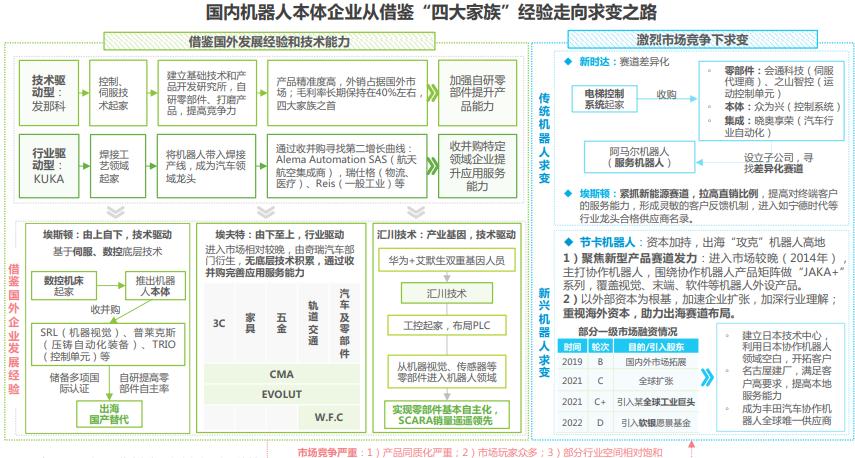The image size is (855, 458).
Task: Click the bullet 集成：晓奥享荣
Action: tap(778, 126)
